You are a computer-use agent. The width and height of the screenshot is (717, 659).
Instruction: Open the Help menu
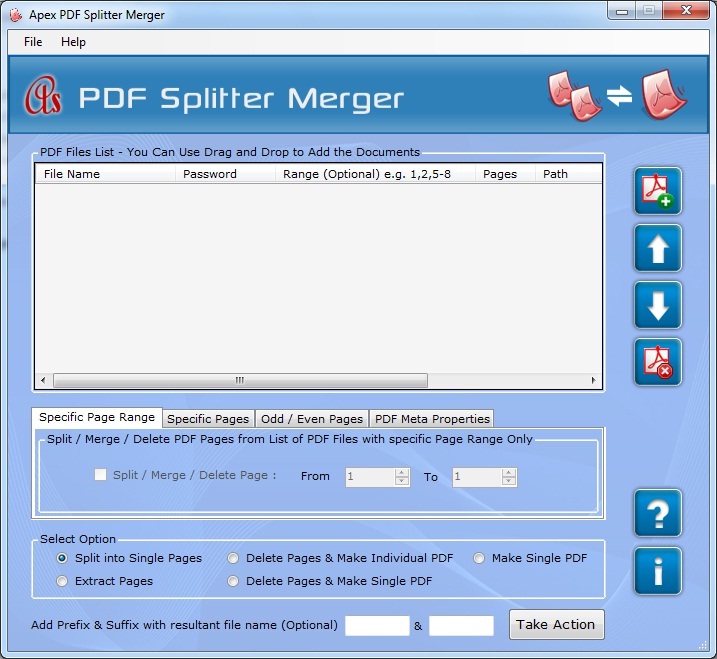(73, 42)
